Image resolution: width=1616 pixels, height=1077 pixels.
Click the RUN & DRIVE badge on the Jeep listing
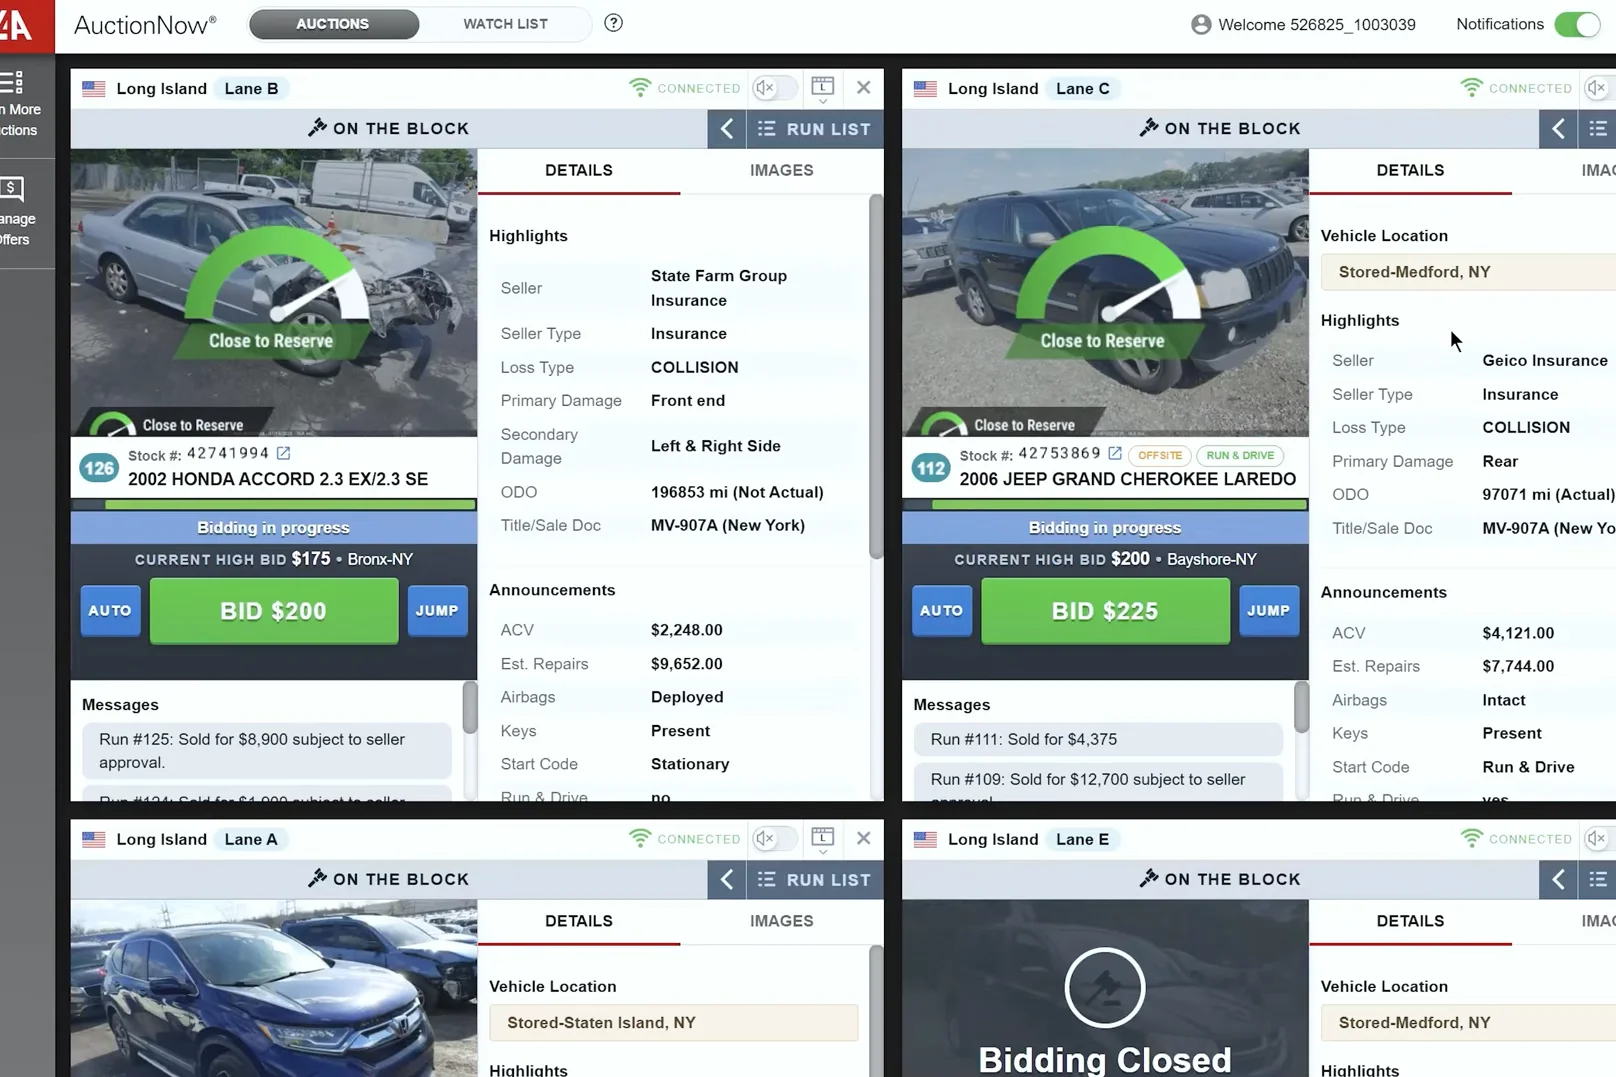point(1240,455)
